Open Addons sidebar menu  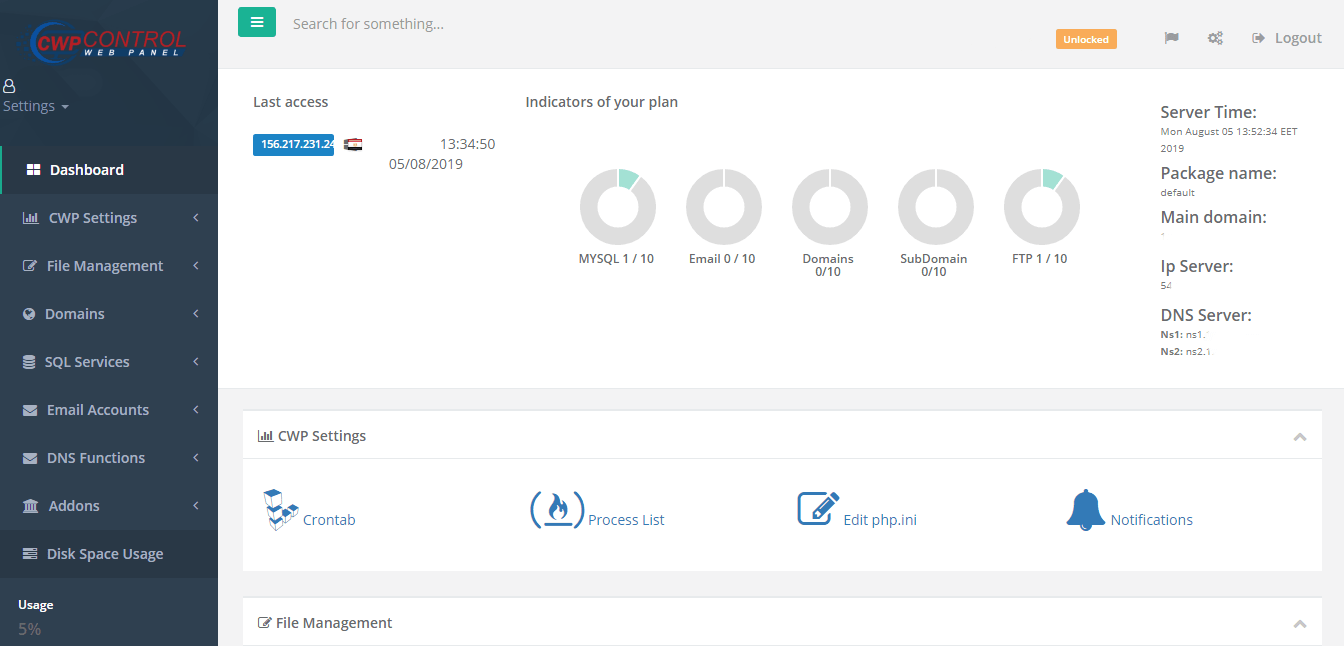[x=109, y=506]
